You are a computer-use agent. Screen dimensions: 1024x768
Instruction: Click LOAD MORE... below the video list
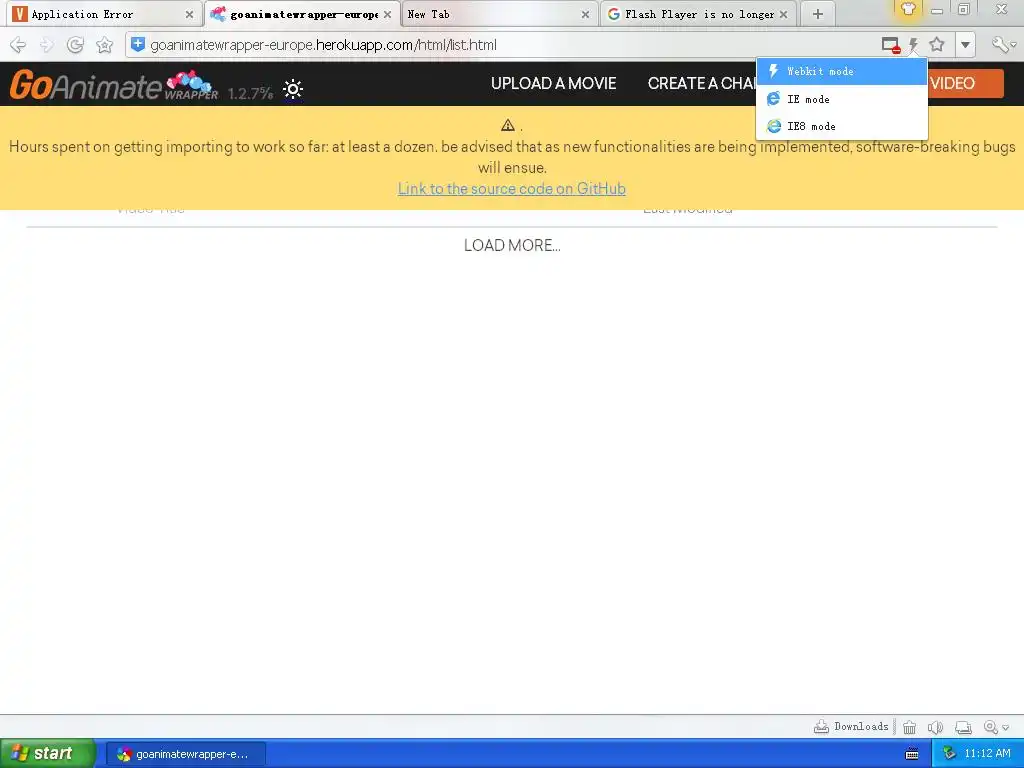coord(512,246)
